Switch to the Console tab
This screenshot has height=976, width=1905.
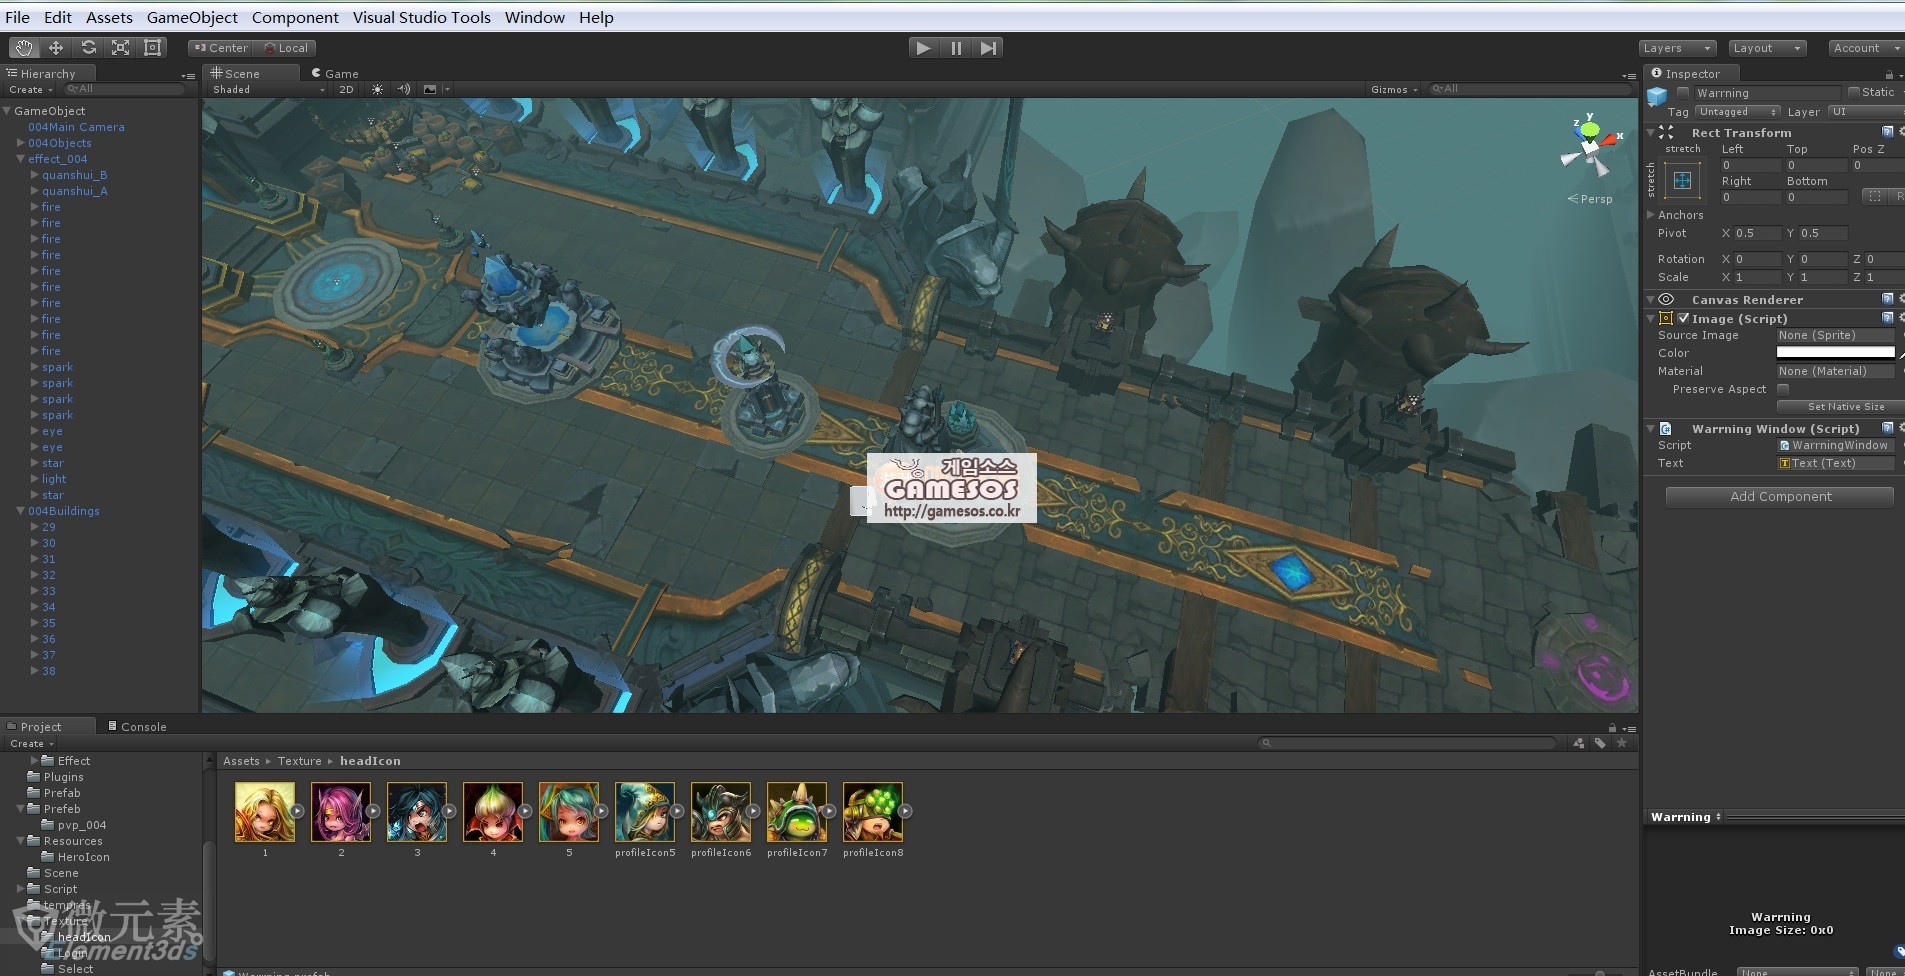(137, 726)
